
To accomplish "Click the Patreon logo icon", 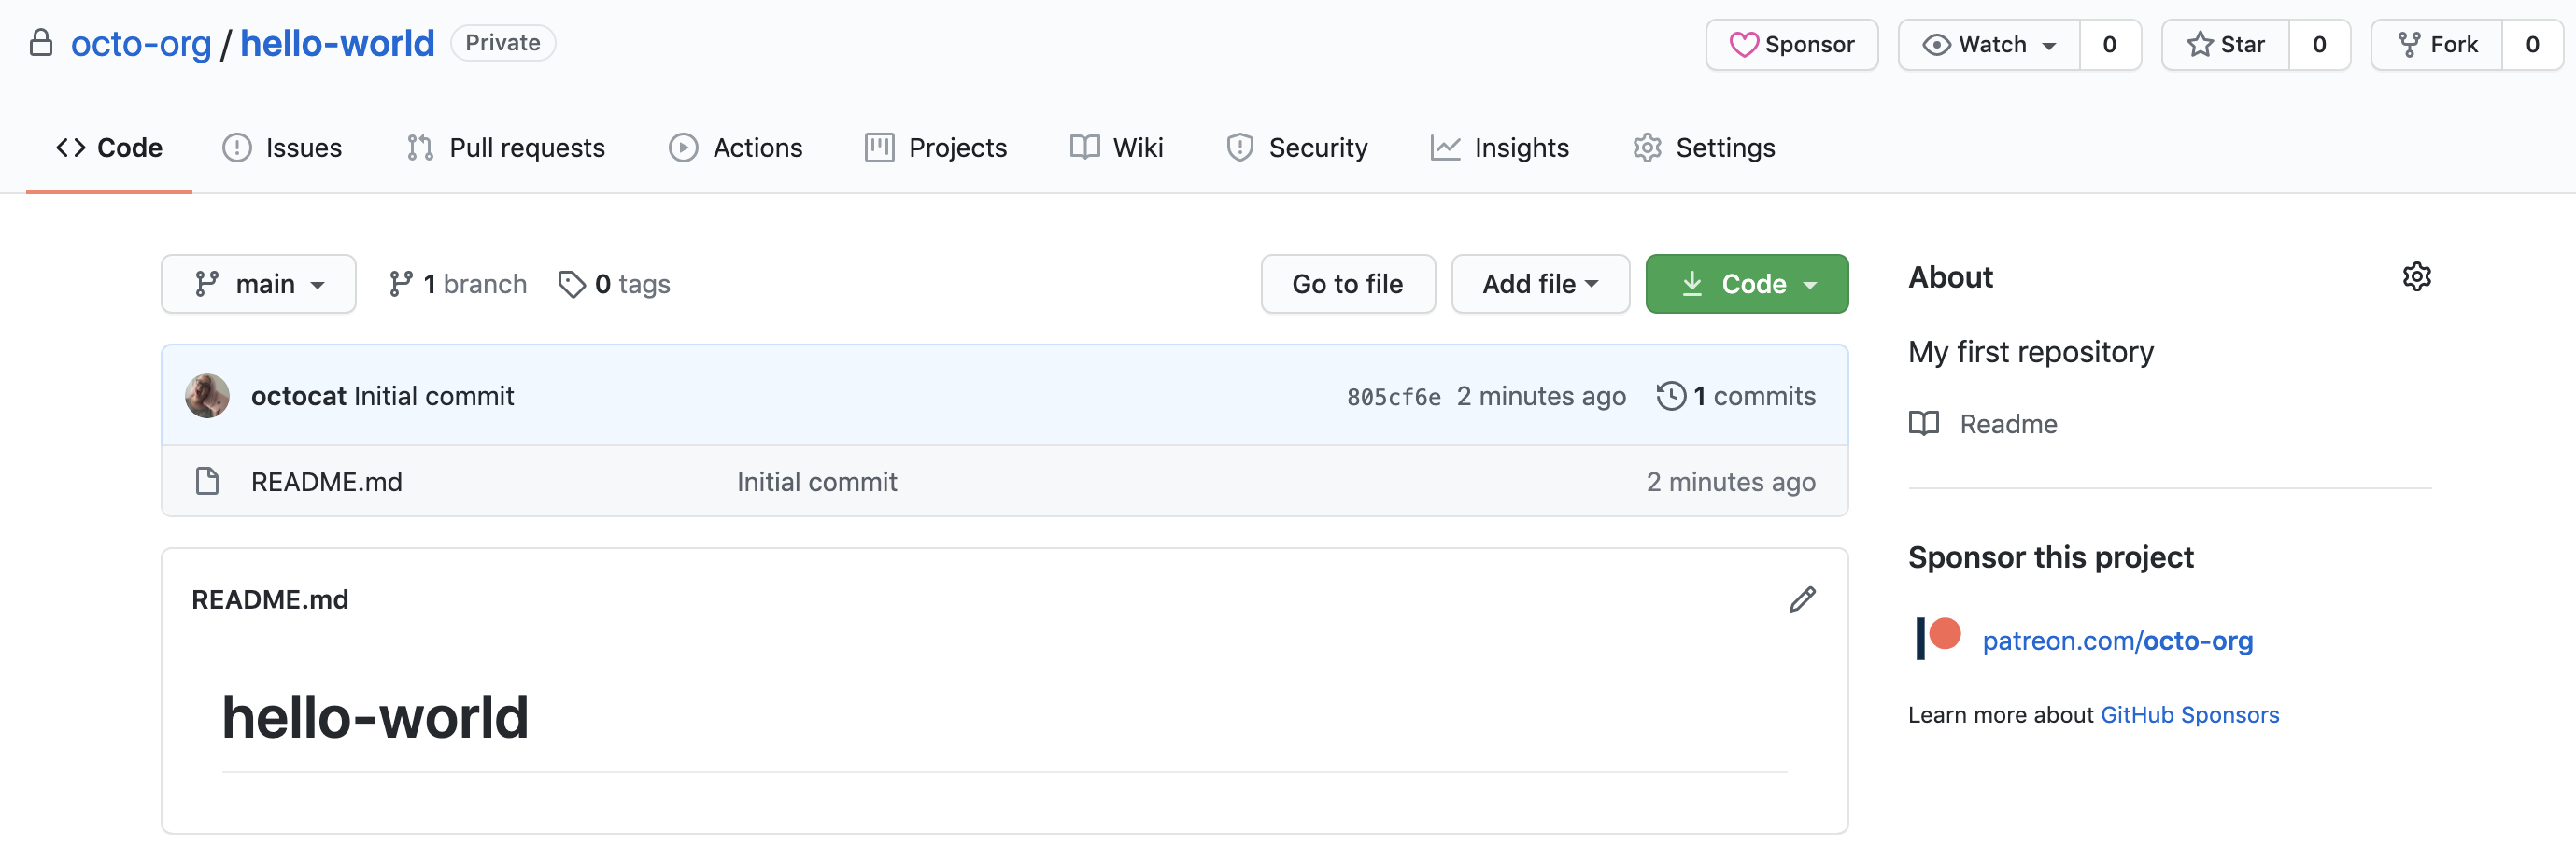I will click(1938, 638).
